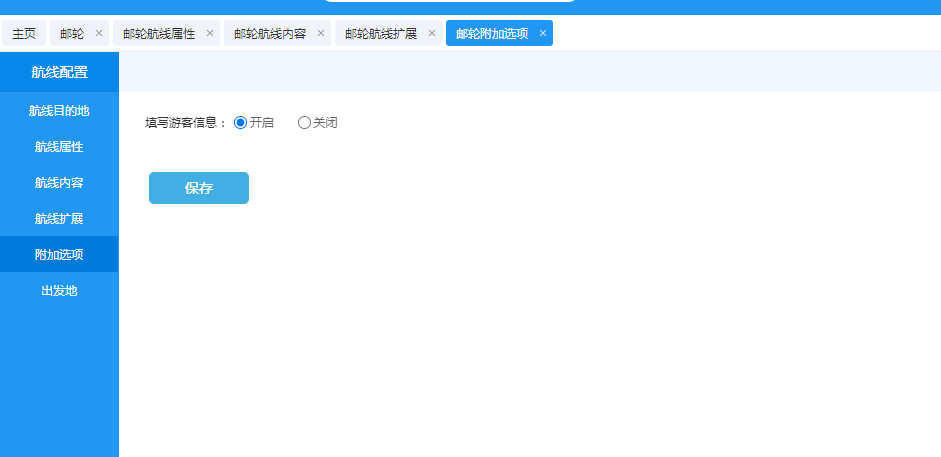This screenshot has height=457, width=941.
Task: Open 出发地 in the sidebar
Action: (x=59, y=290)
